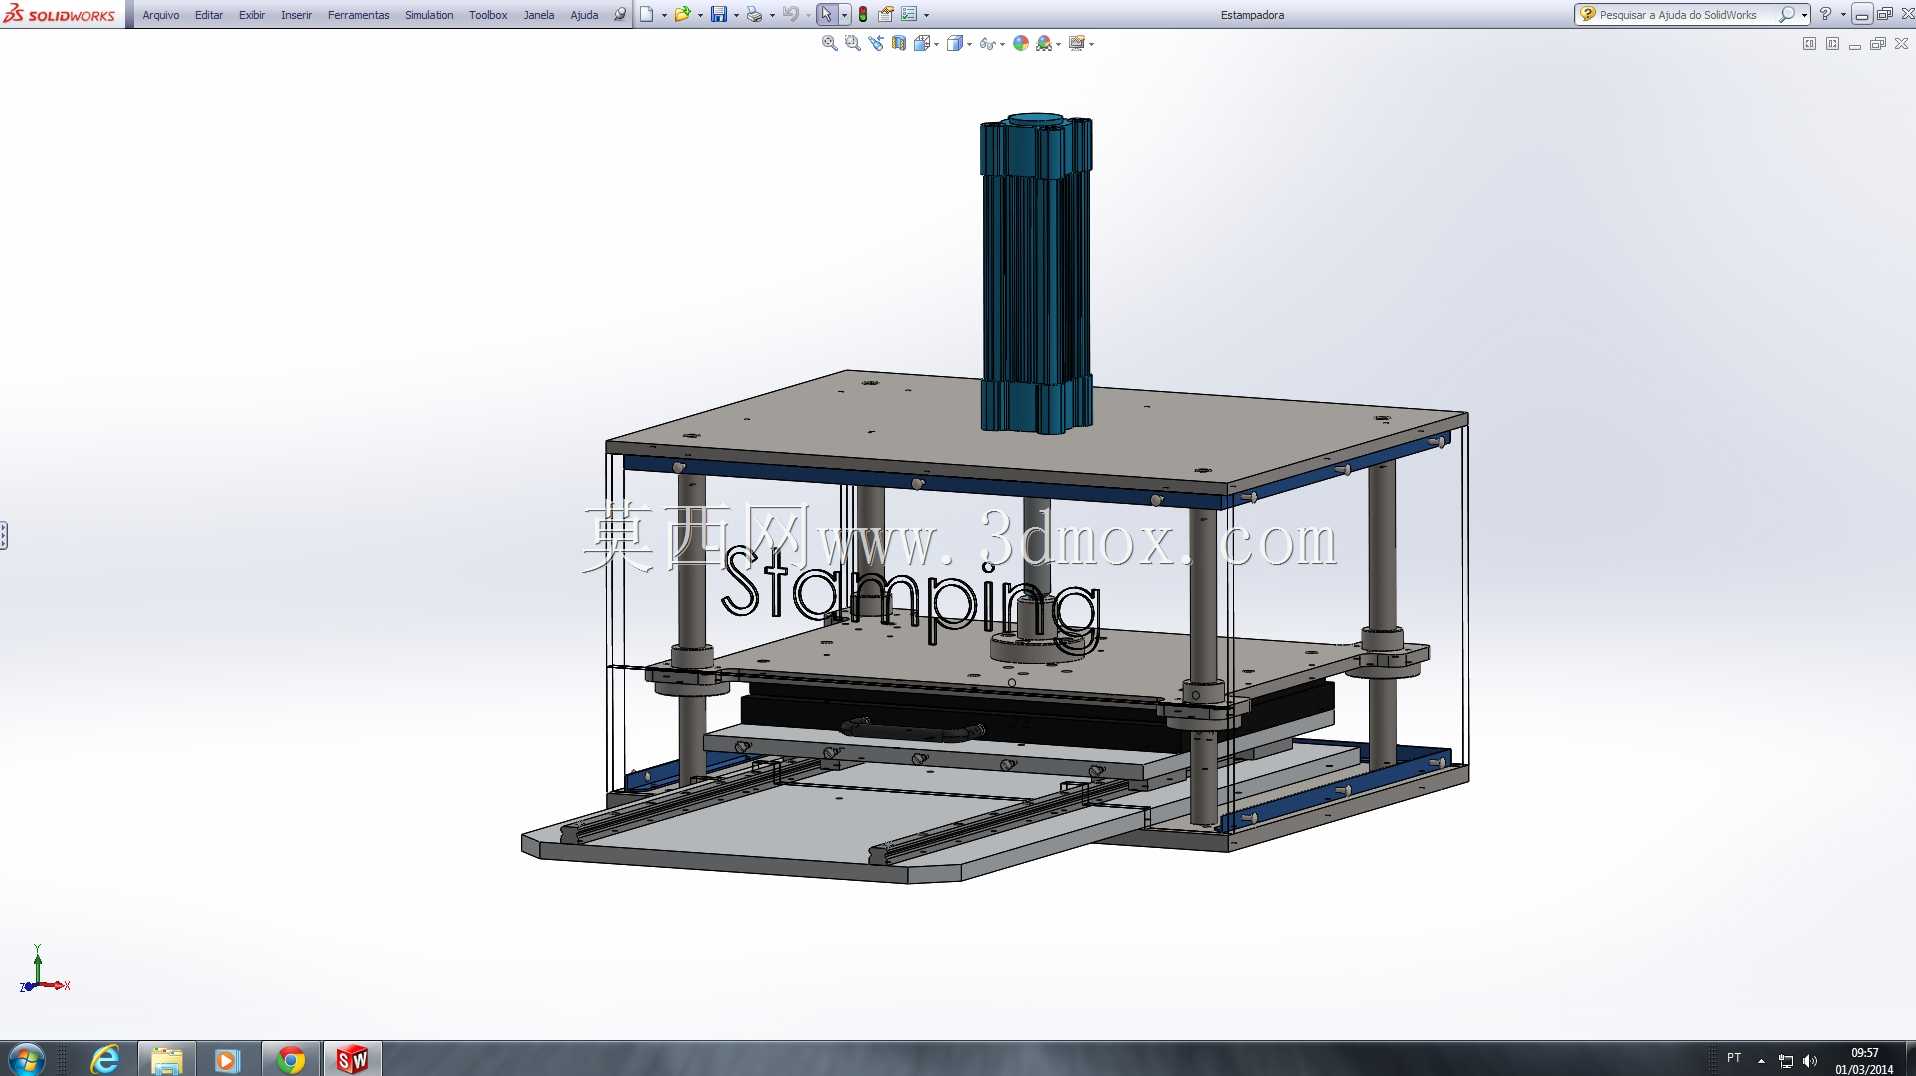This screenshot has width=1916, height=1076.
Task: Expand the Select tool dropdown arrow
Action: coord(844,15)
